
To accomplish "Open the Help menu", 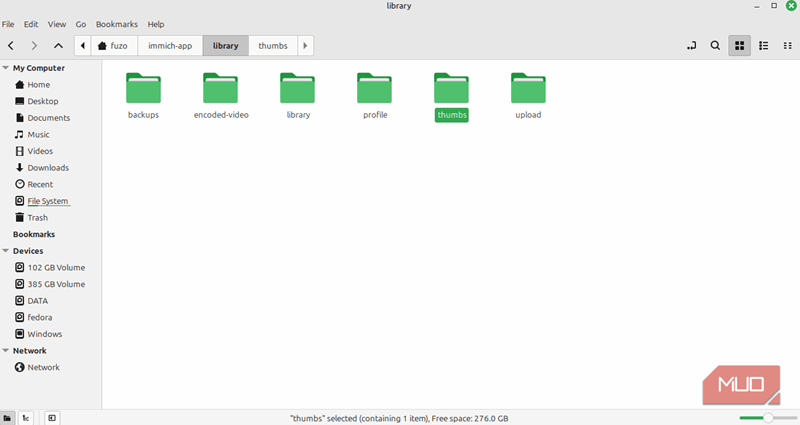I will (x=156, y=24).
